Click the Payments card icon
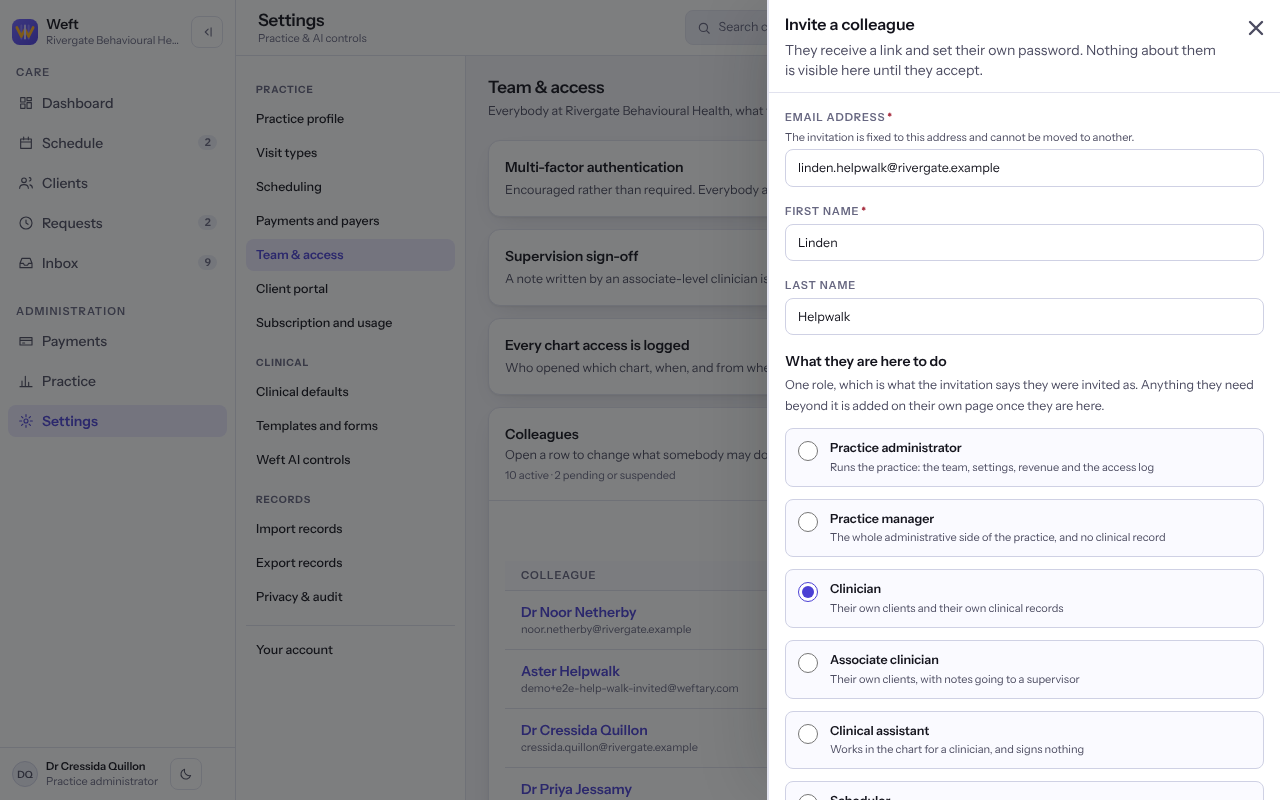The image size is (1280, 800). click(x=26, y=341)
